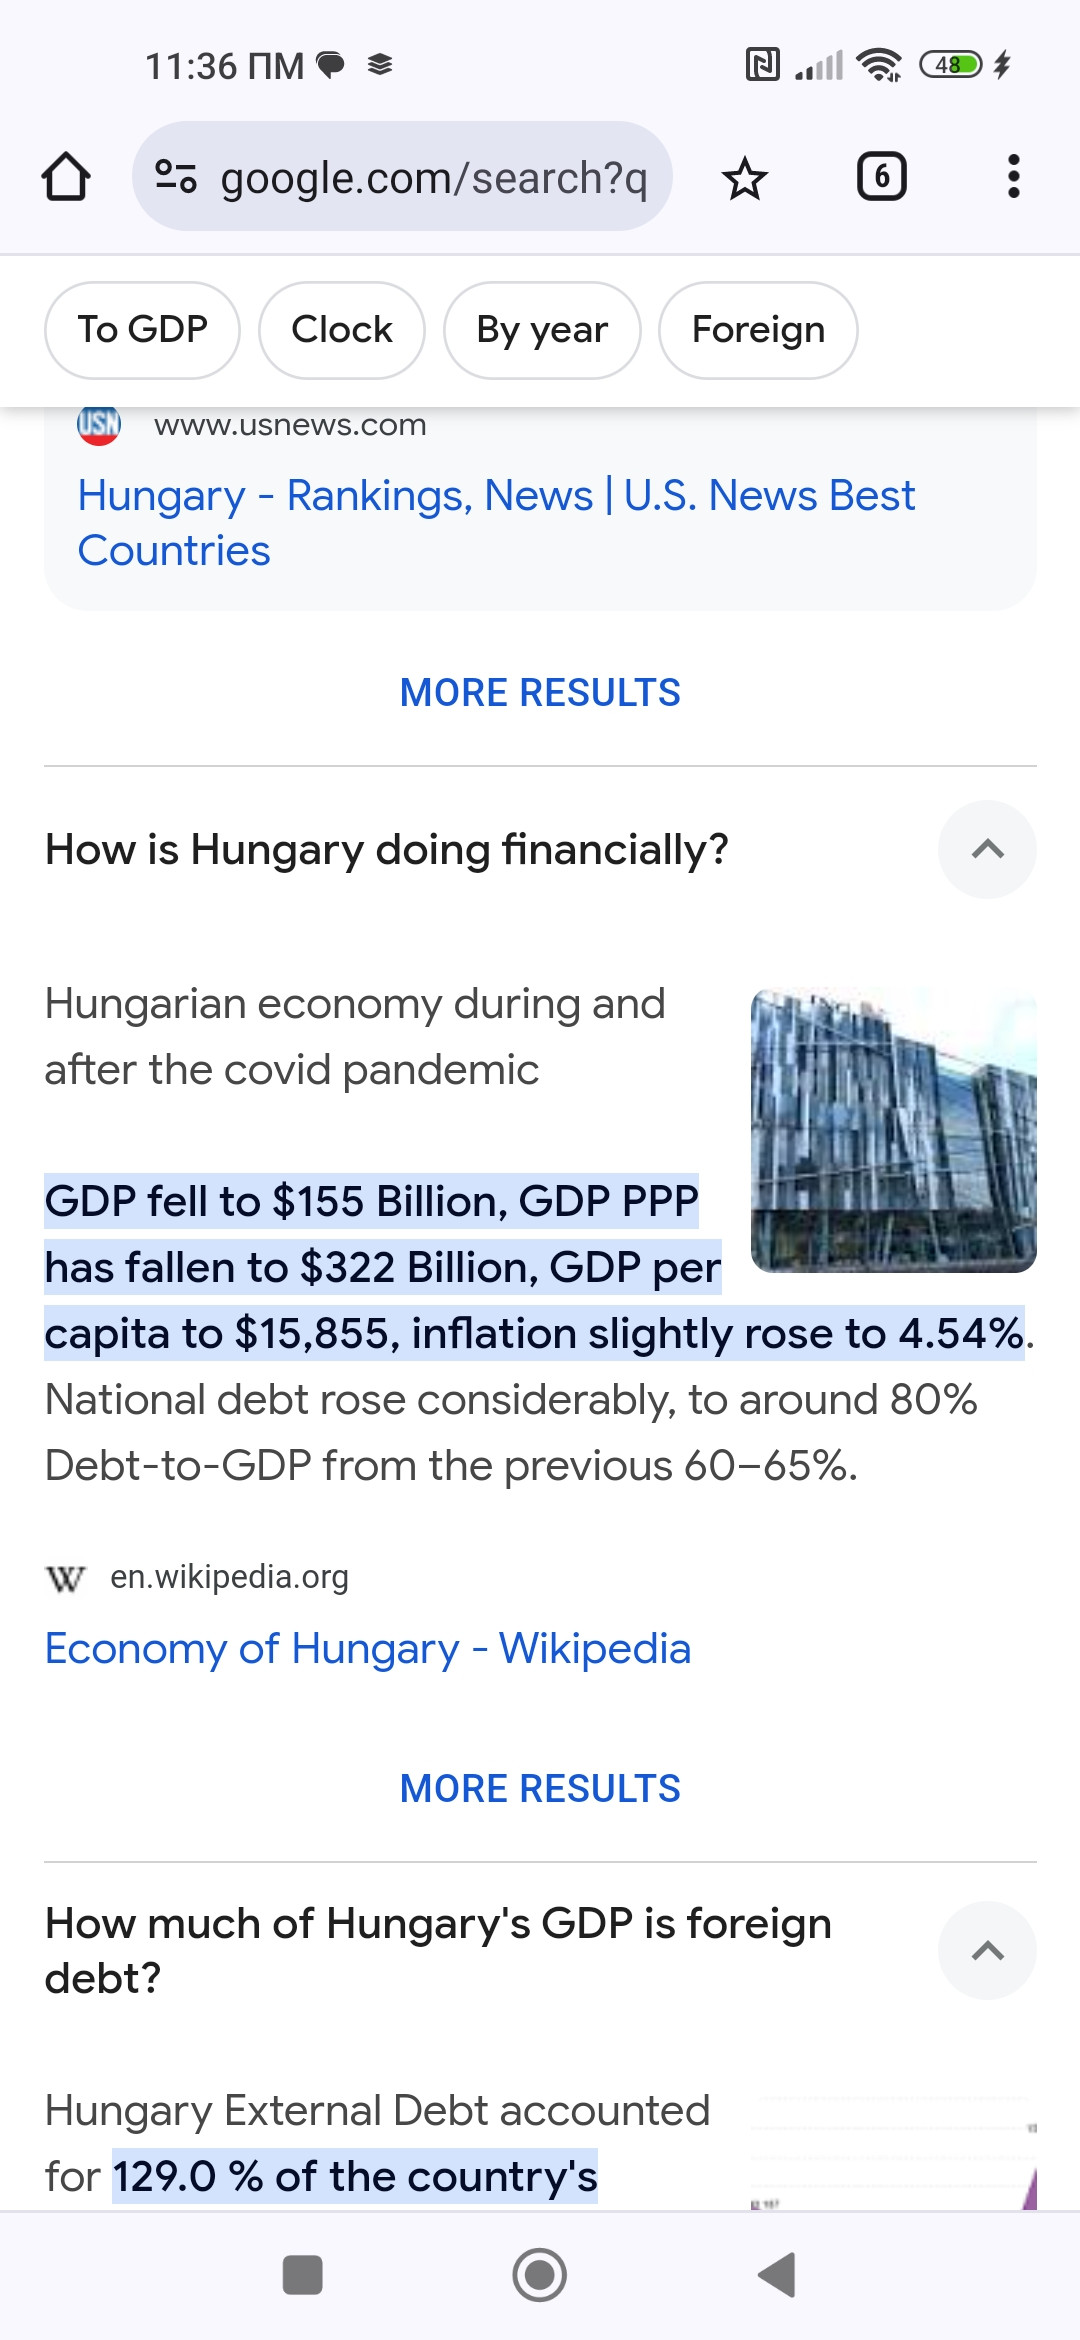The width and height of the screenshot is (1080, 2340).
Task: Open the tab switcher showing 6 tabs
Action: [x=881, y=177]
